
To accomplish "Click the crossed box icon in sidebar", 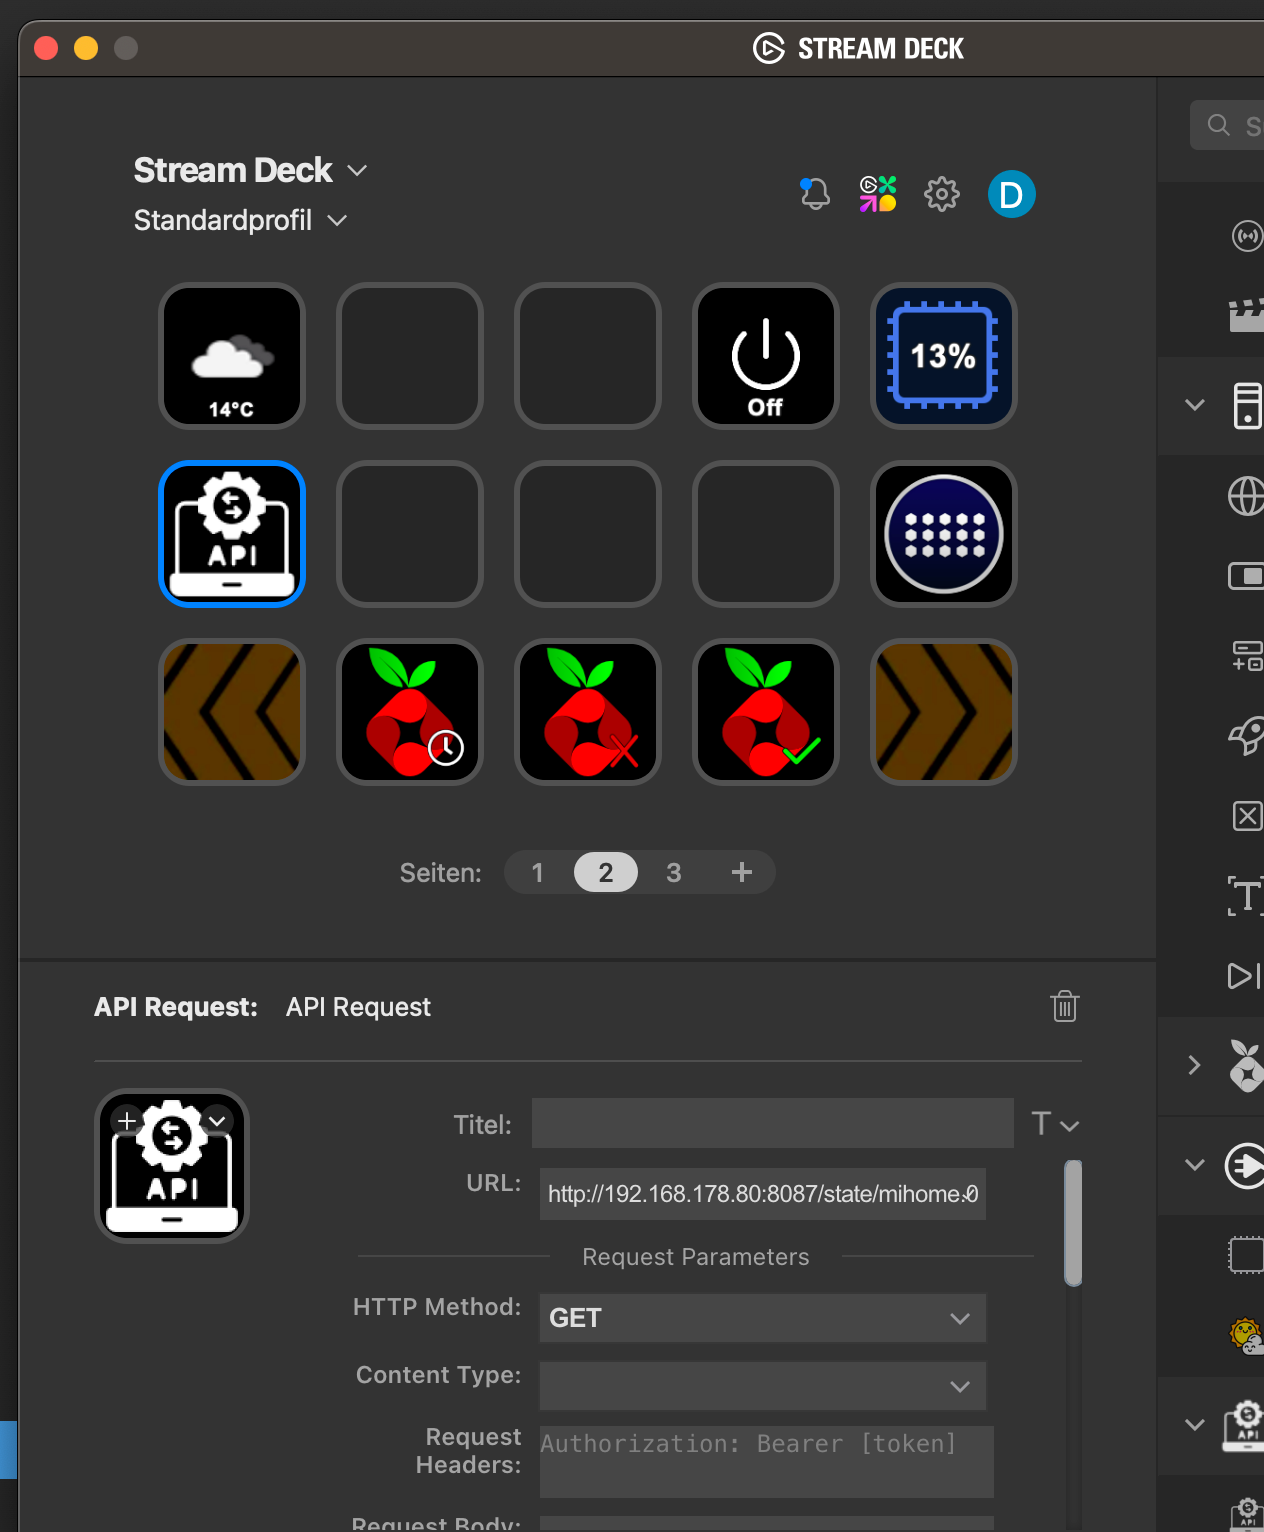I will (1247, 816).
